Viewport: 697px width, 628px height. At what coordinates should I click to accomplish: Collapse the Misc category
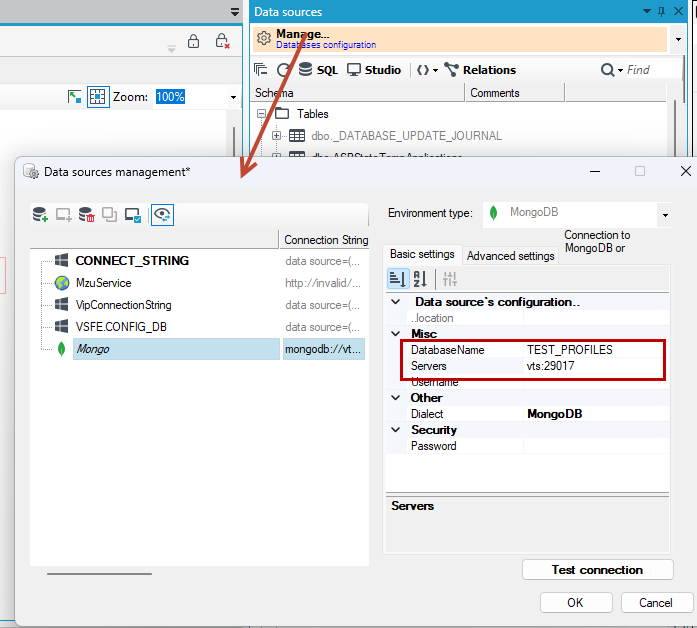[x=395, y=333]
